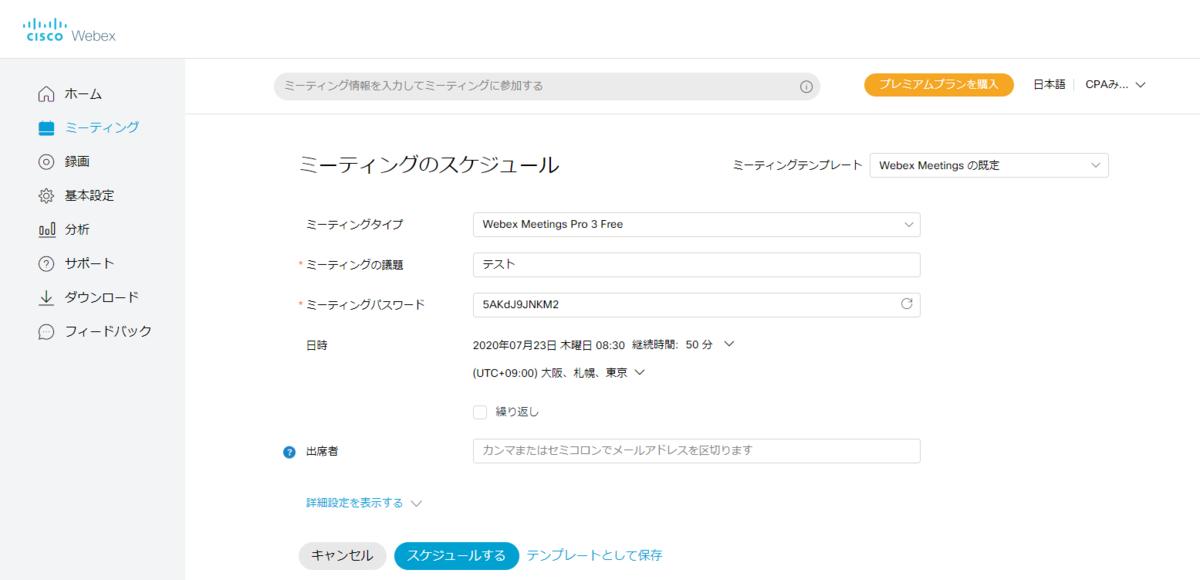This screenshot has width=1200, height=580.
Task: Click the 継続時間: 50 分 text
Action: 673,345
